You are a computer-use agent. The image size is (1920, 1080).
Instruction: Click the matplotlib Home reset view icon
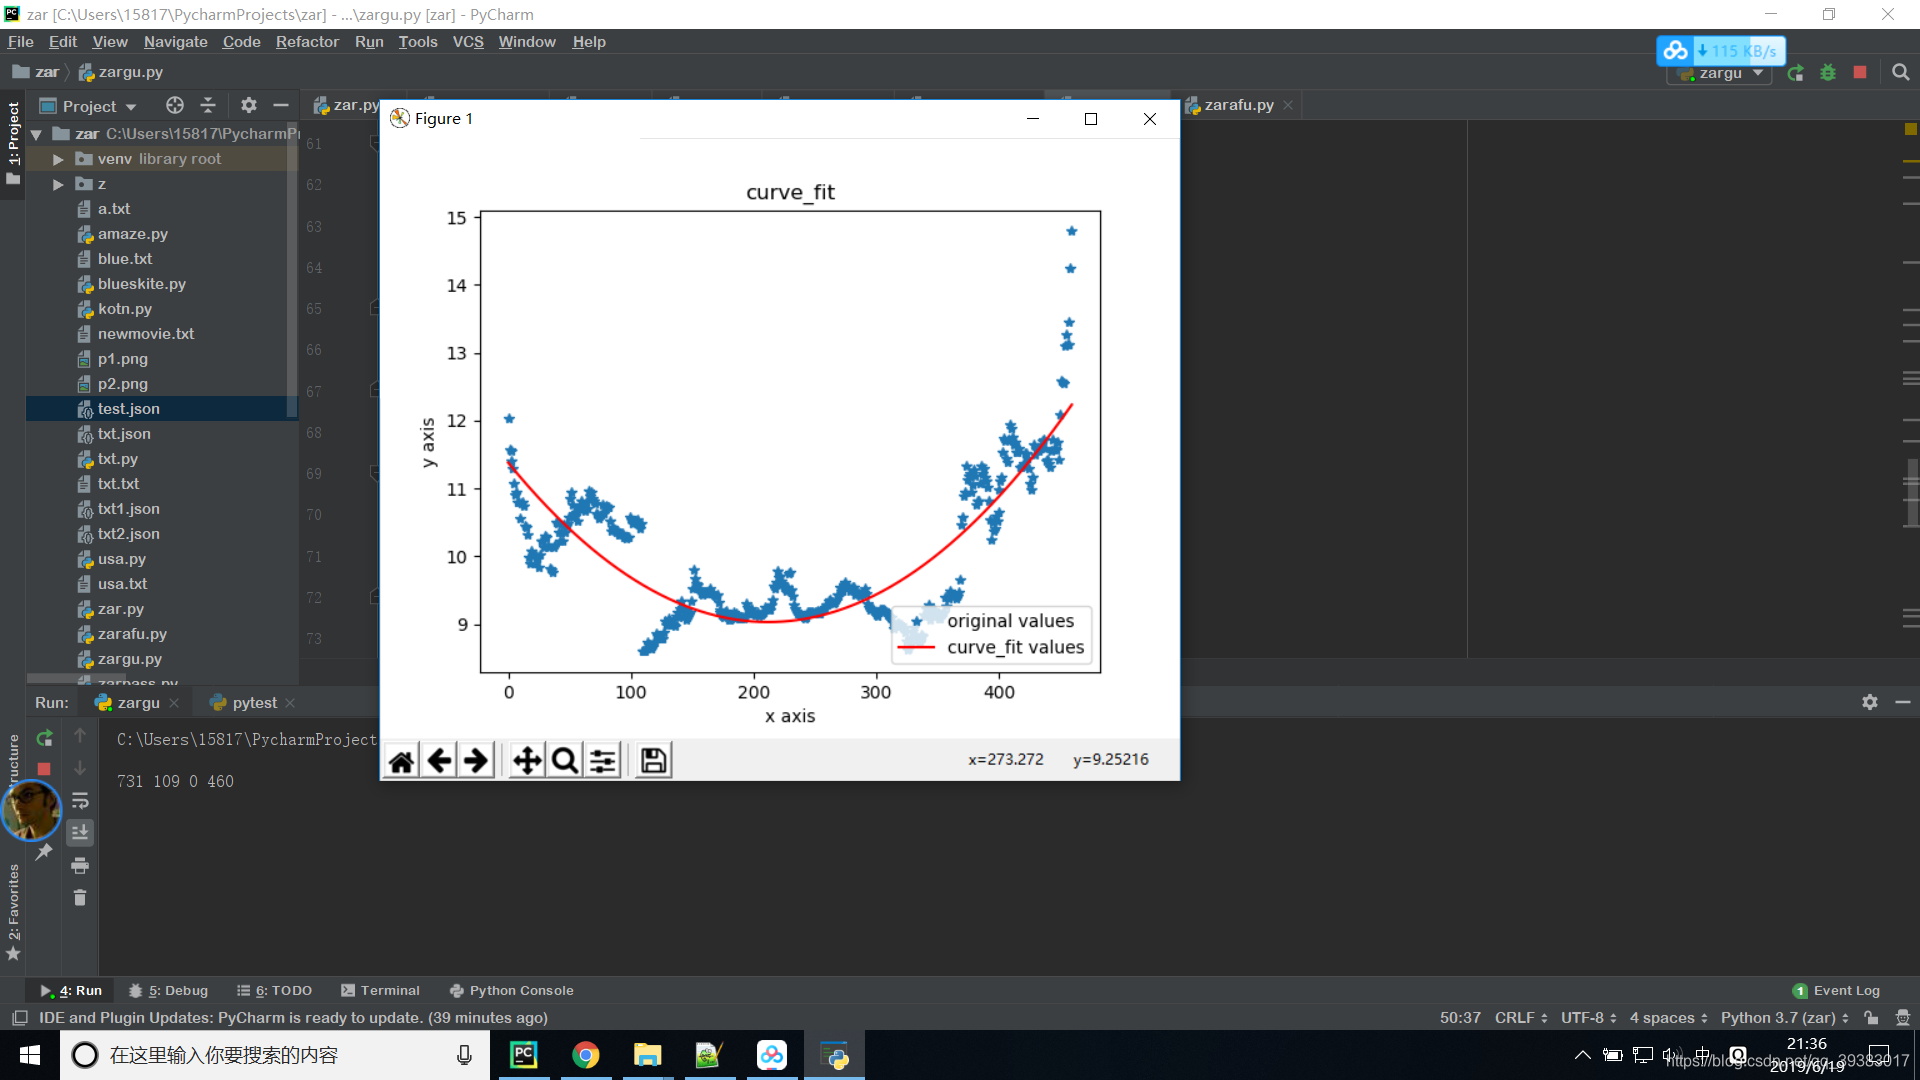pyautogui.click(x=402, y=761)
